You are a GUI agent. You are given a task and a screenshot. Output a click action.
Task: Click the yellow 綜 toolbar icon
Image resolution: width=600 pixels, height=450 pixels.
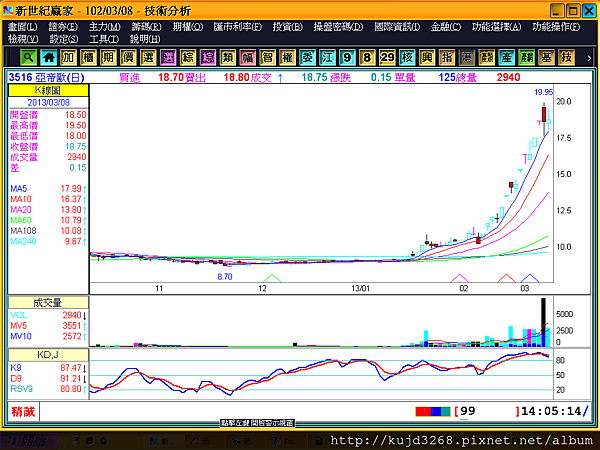pyautogui.click(x=188, y=58)
